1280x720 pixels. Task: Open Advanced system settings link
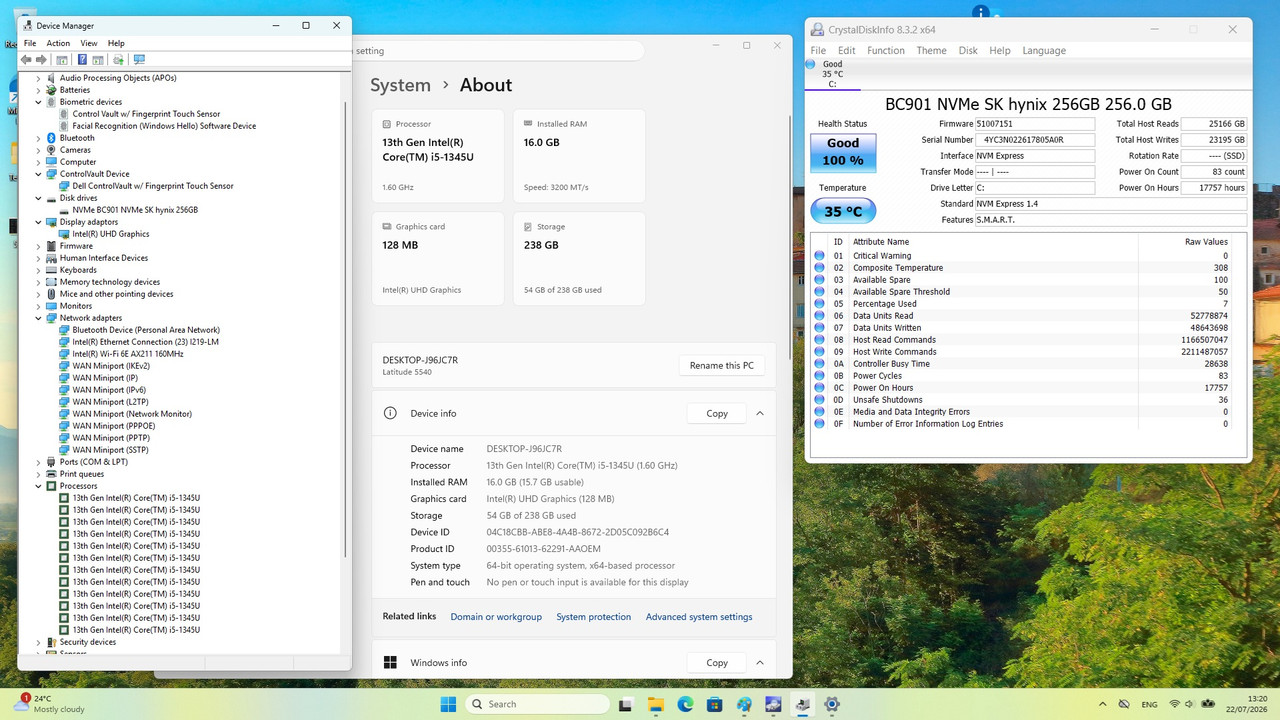coord(699,617)
